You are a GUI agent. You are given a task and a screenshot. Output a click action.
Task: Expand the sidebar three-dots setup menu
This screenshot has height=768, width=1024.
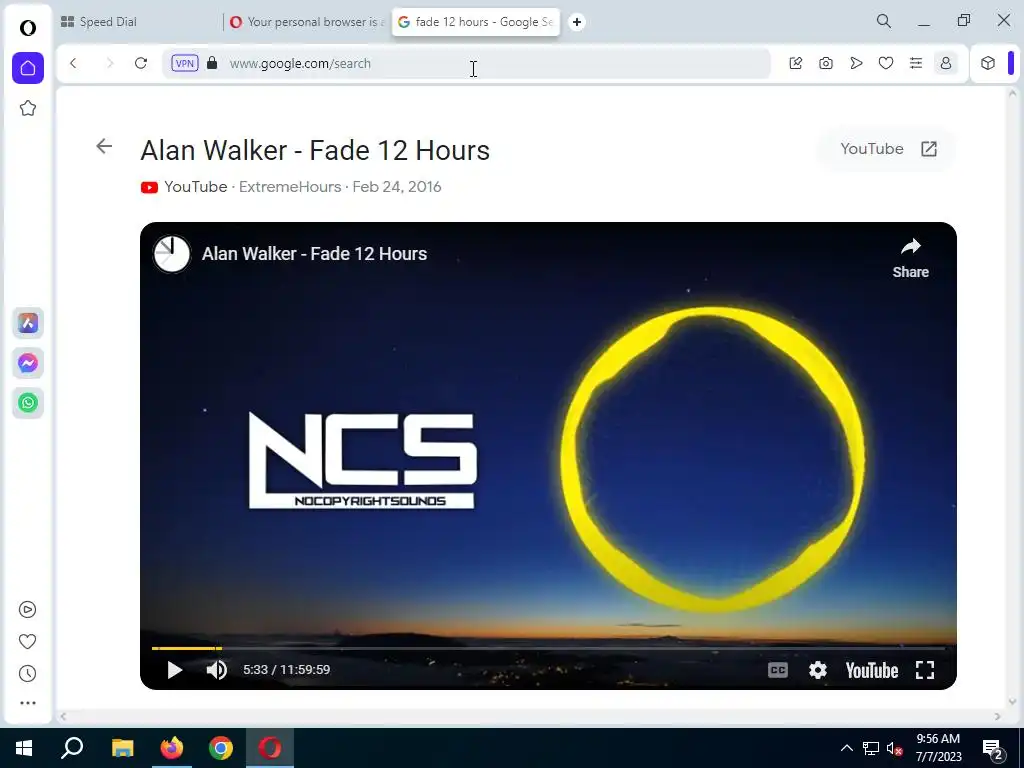coord(27,703)
